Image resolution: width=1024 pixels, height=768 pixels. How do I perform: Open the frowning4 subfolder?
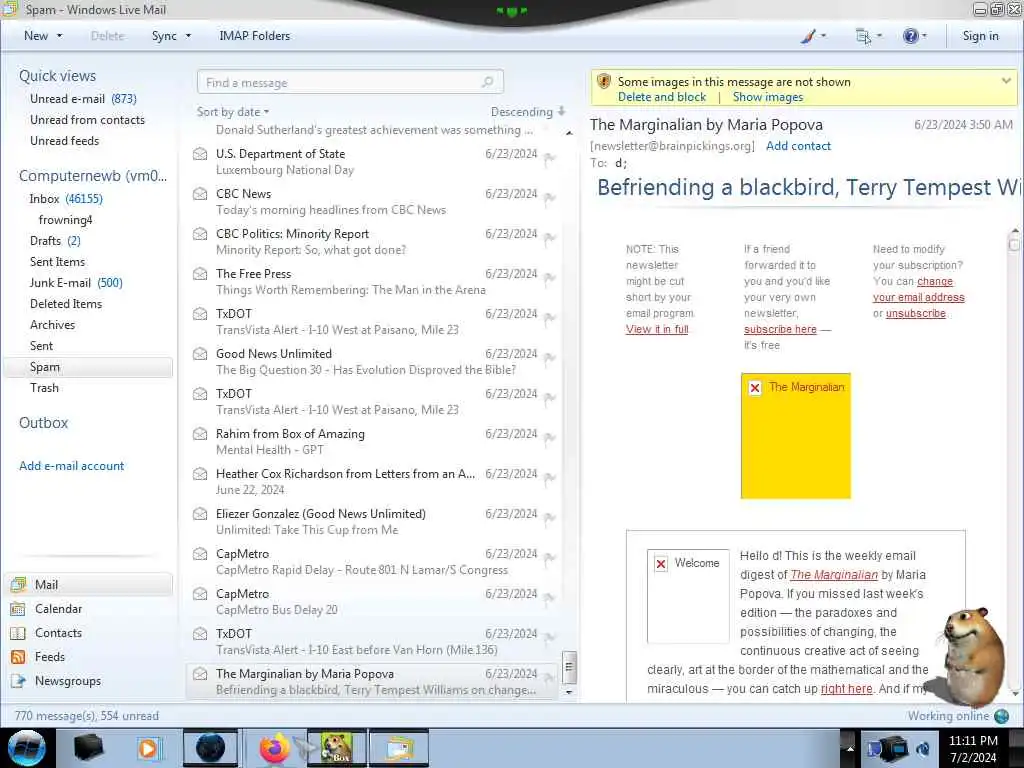[65, 219]
